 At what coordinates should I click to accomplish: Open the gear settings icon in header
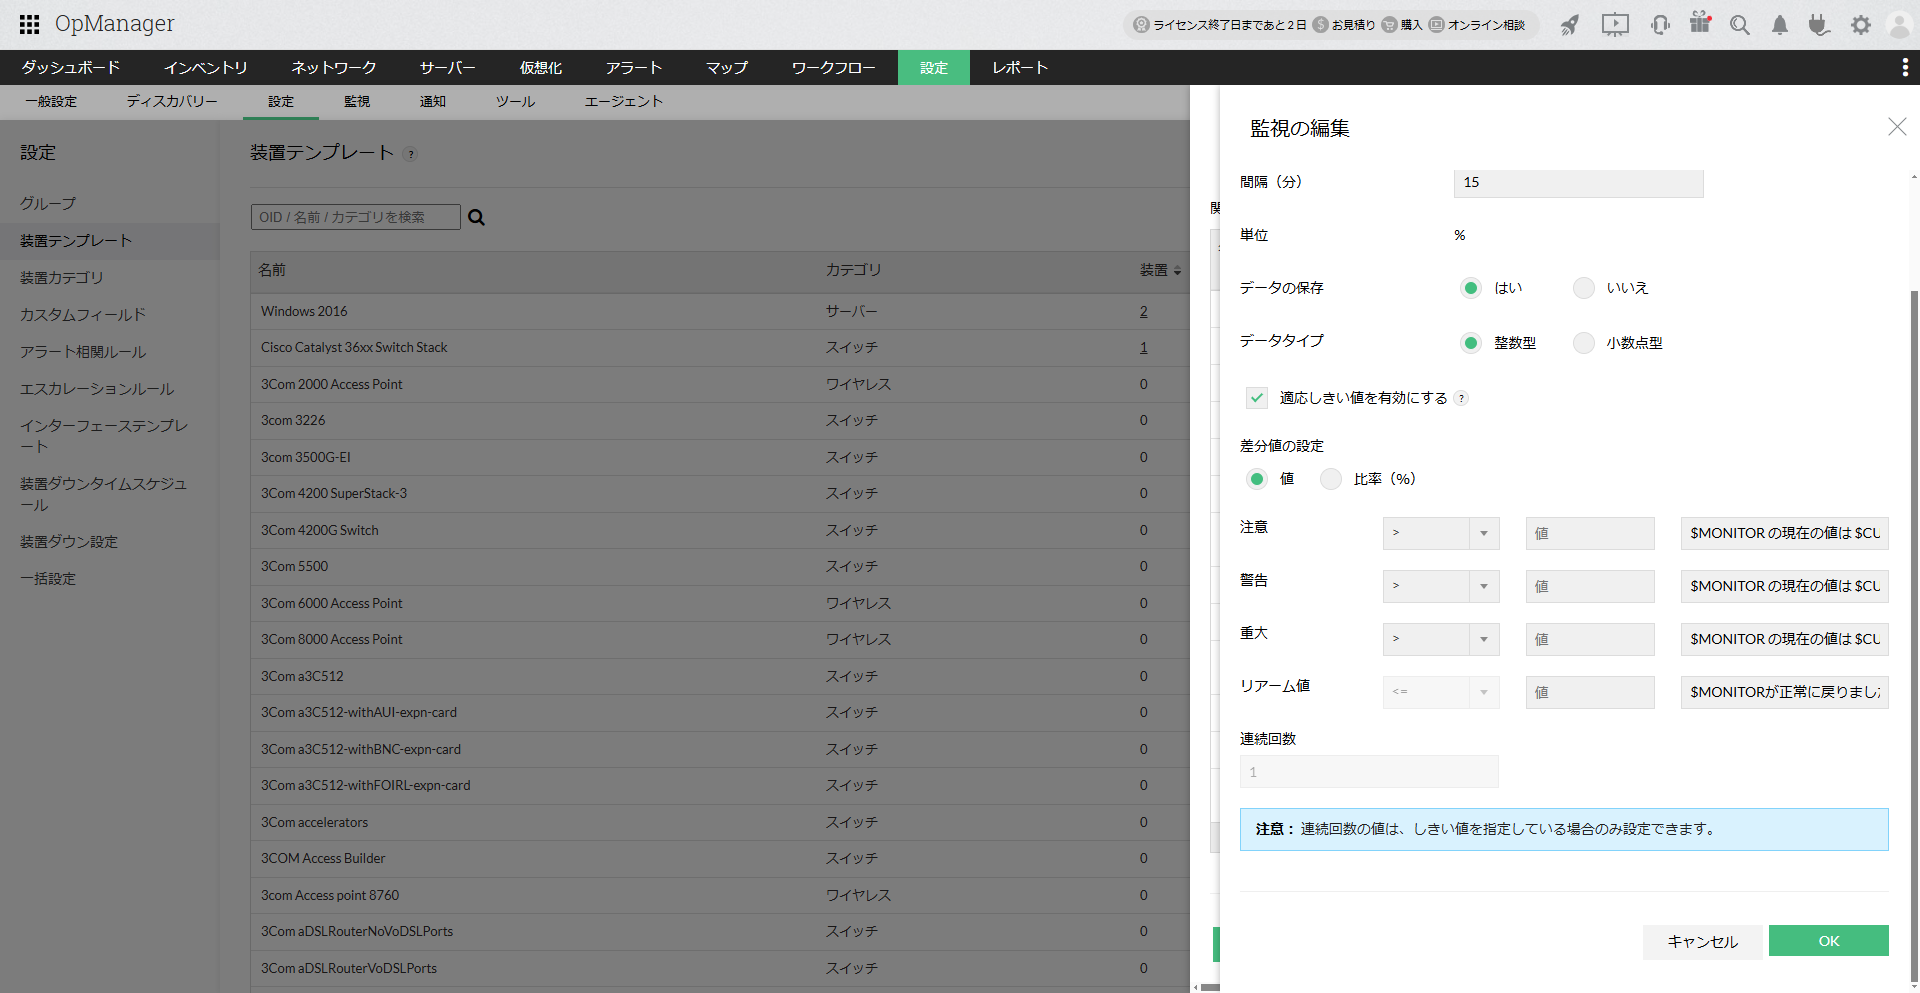pos(1861,25)
